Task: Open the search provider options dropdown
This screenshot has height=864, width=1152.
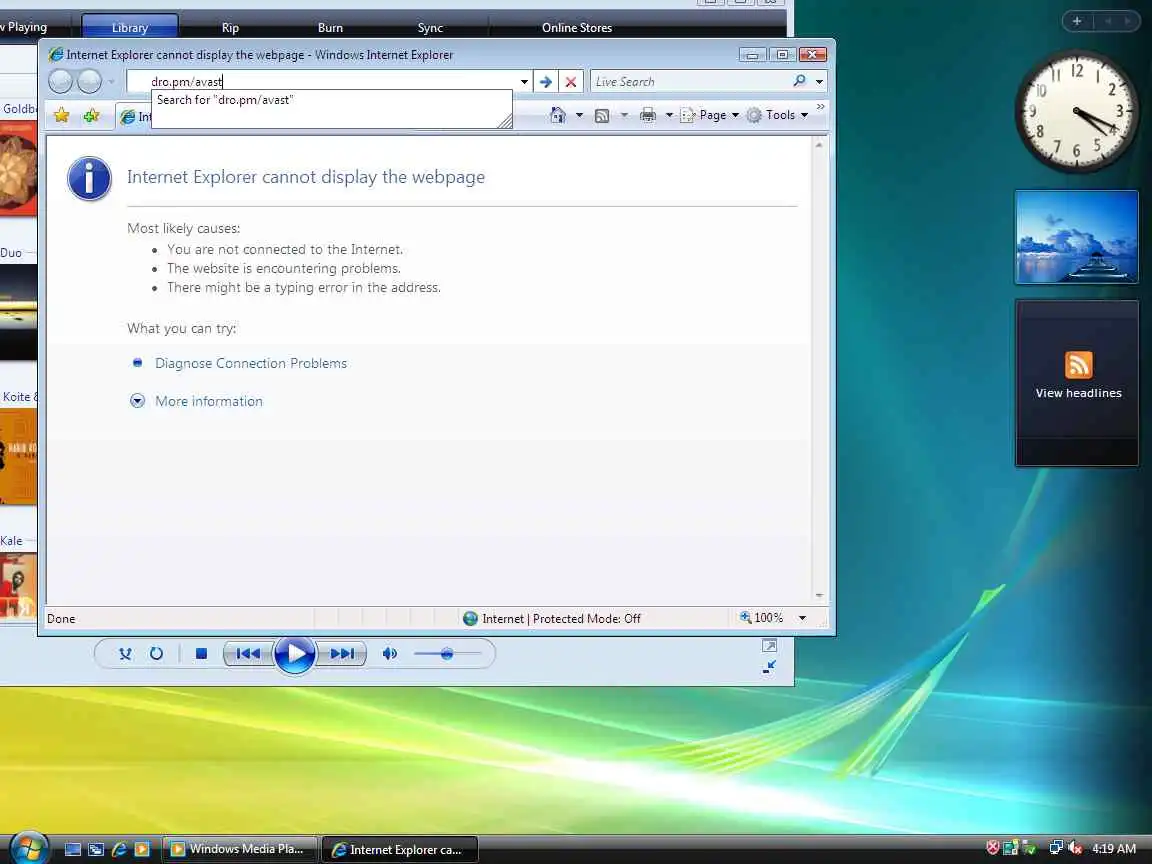Action: click(x=819, y=82)
